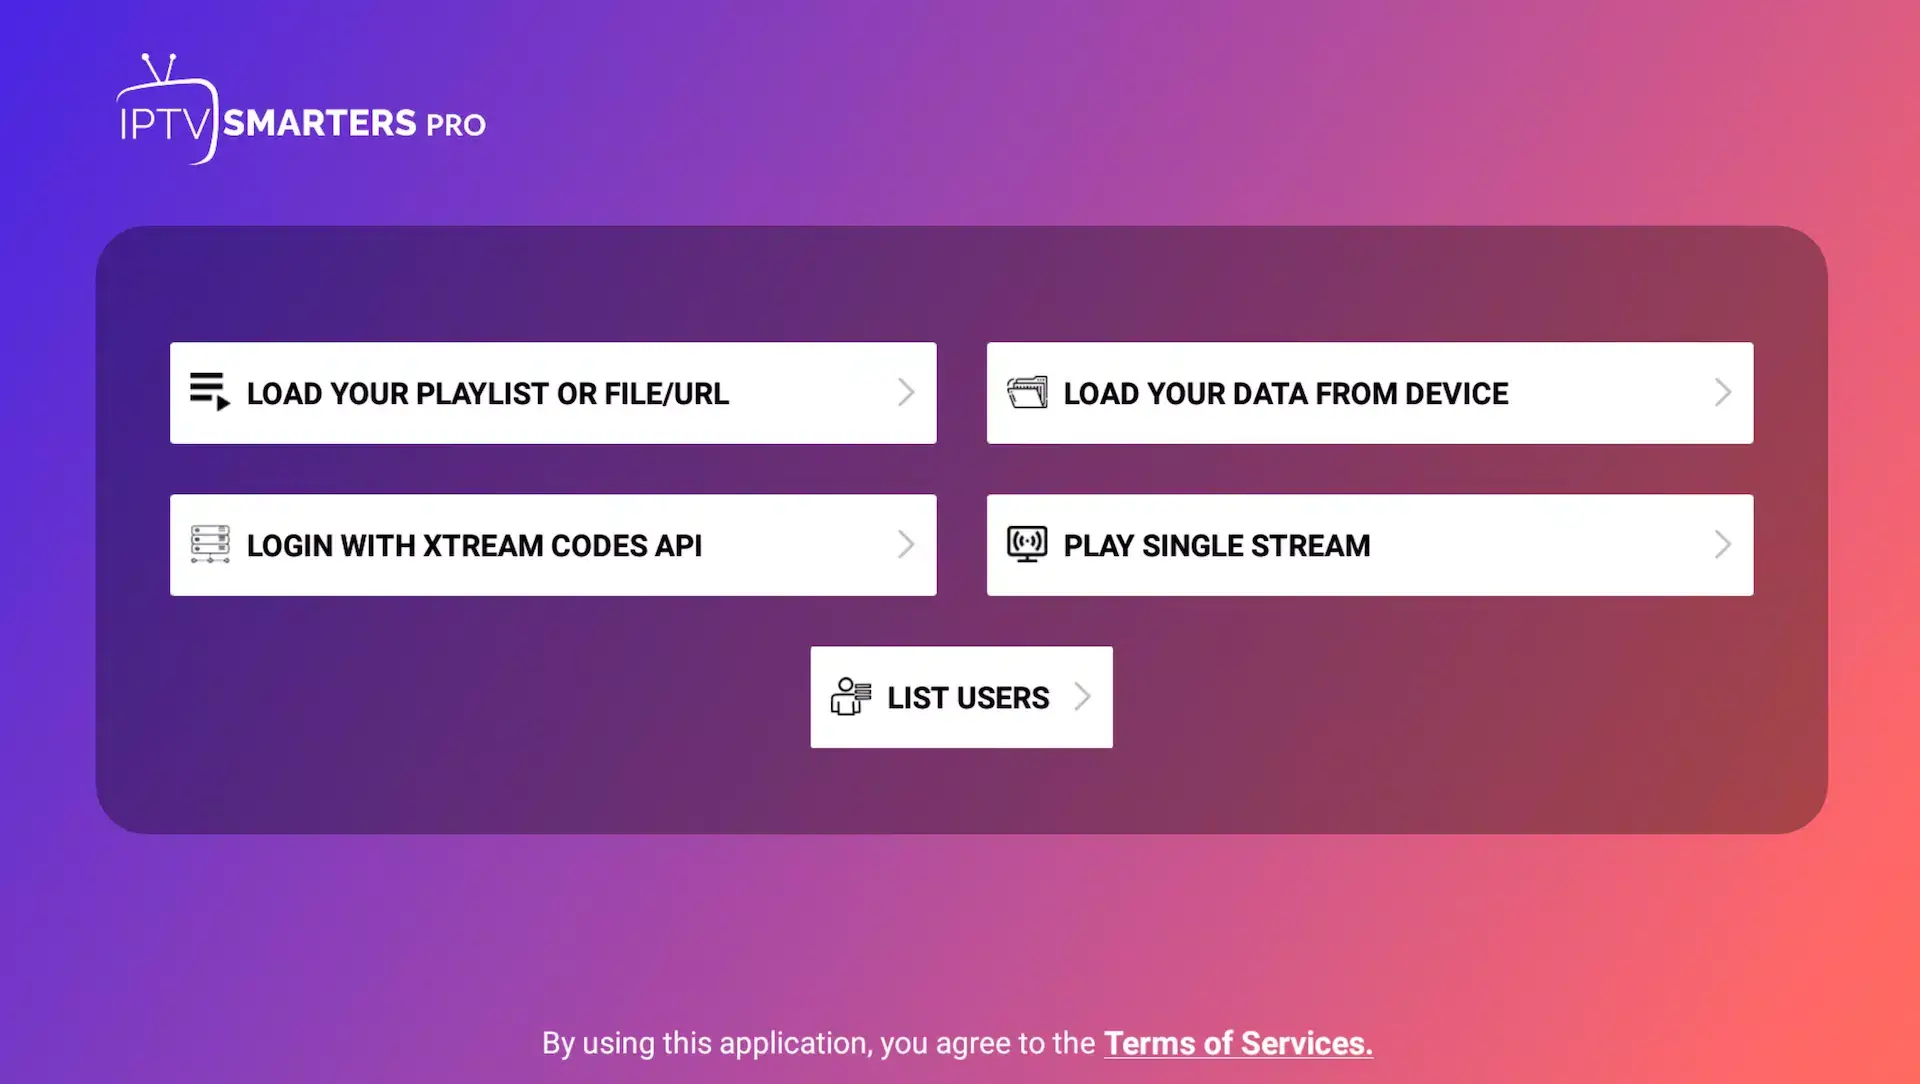The image size is (1920, 1084).
Task: Open LIST USERS section
Action: coord(960,696)
